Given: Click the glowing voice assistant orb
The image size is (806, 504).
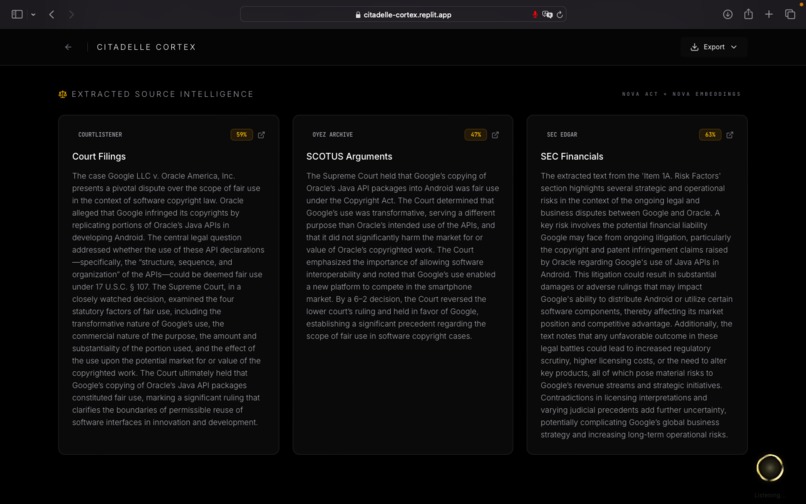Looking at the screenshot, I should [770, 467].
